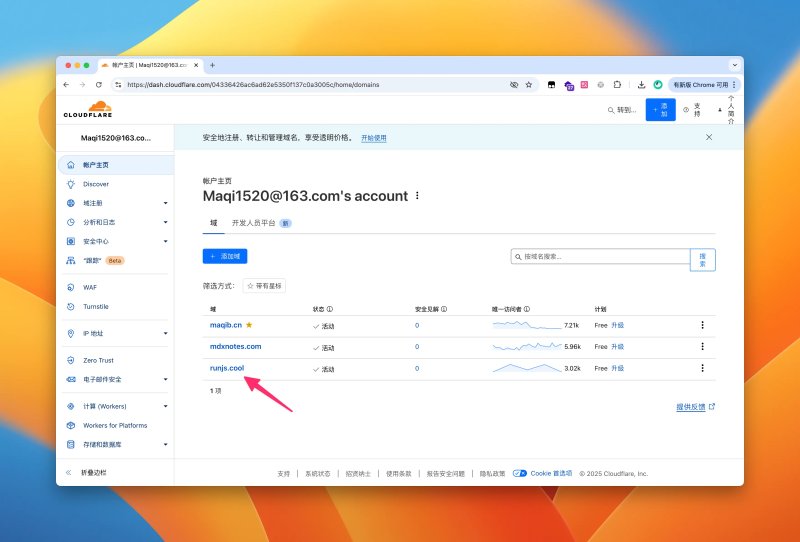Click the security insights info icon
Screen dimensions: 800x542
(x=444, y=309)
